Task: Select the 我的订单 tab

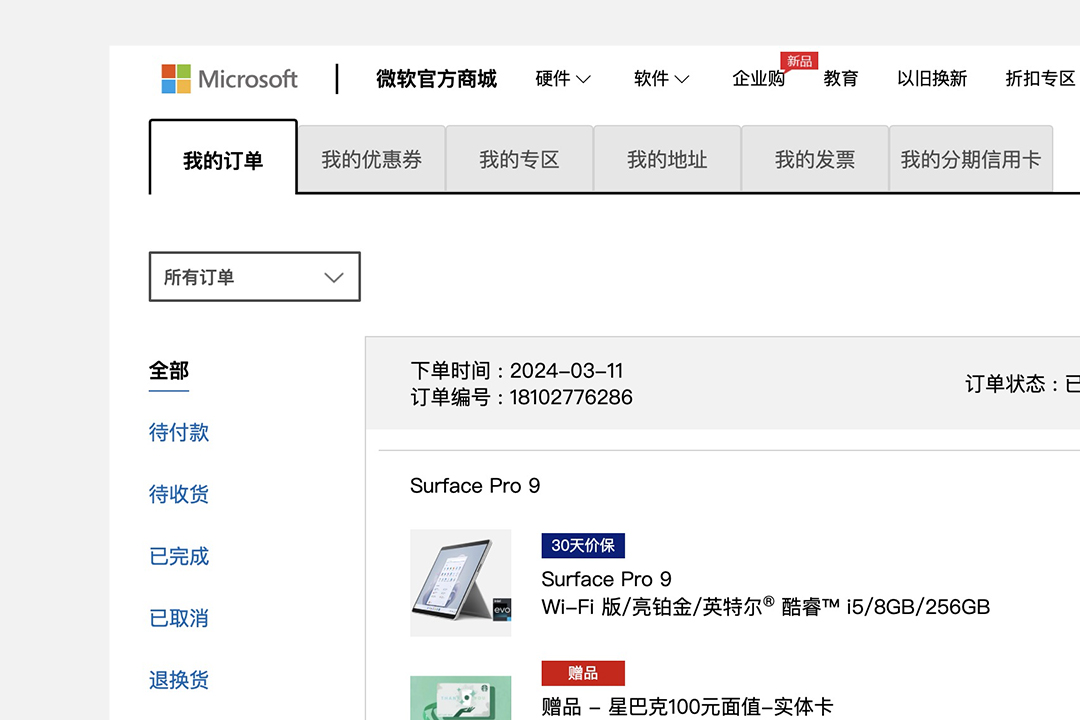Action: (223, 160)
